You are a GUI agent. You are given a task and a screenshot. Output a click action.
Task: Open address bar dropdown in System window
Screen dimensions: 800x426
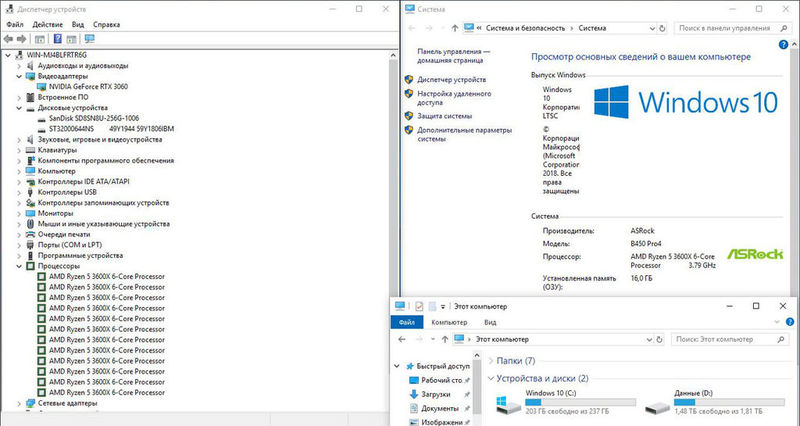point(652,29)
